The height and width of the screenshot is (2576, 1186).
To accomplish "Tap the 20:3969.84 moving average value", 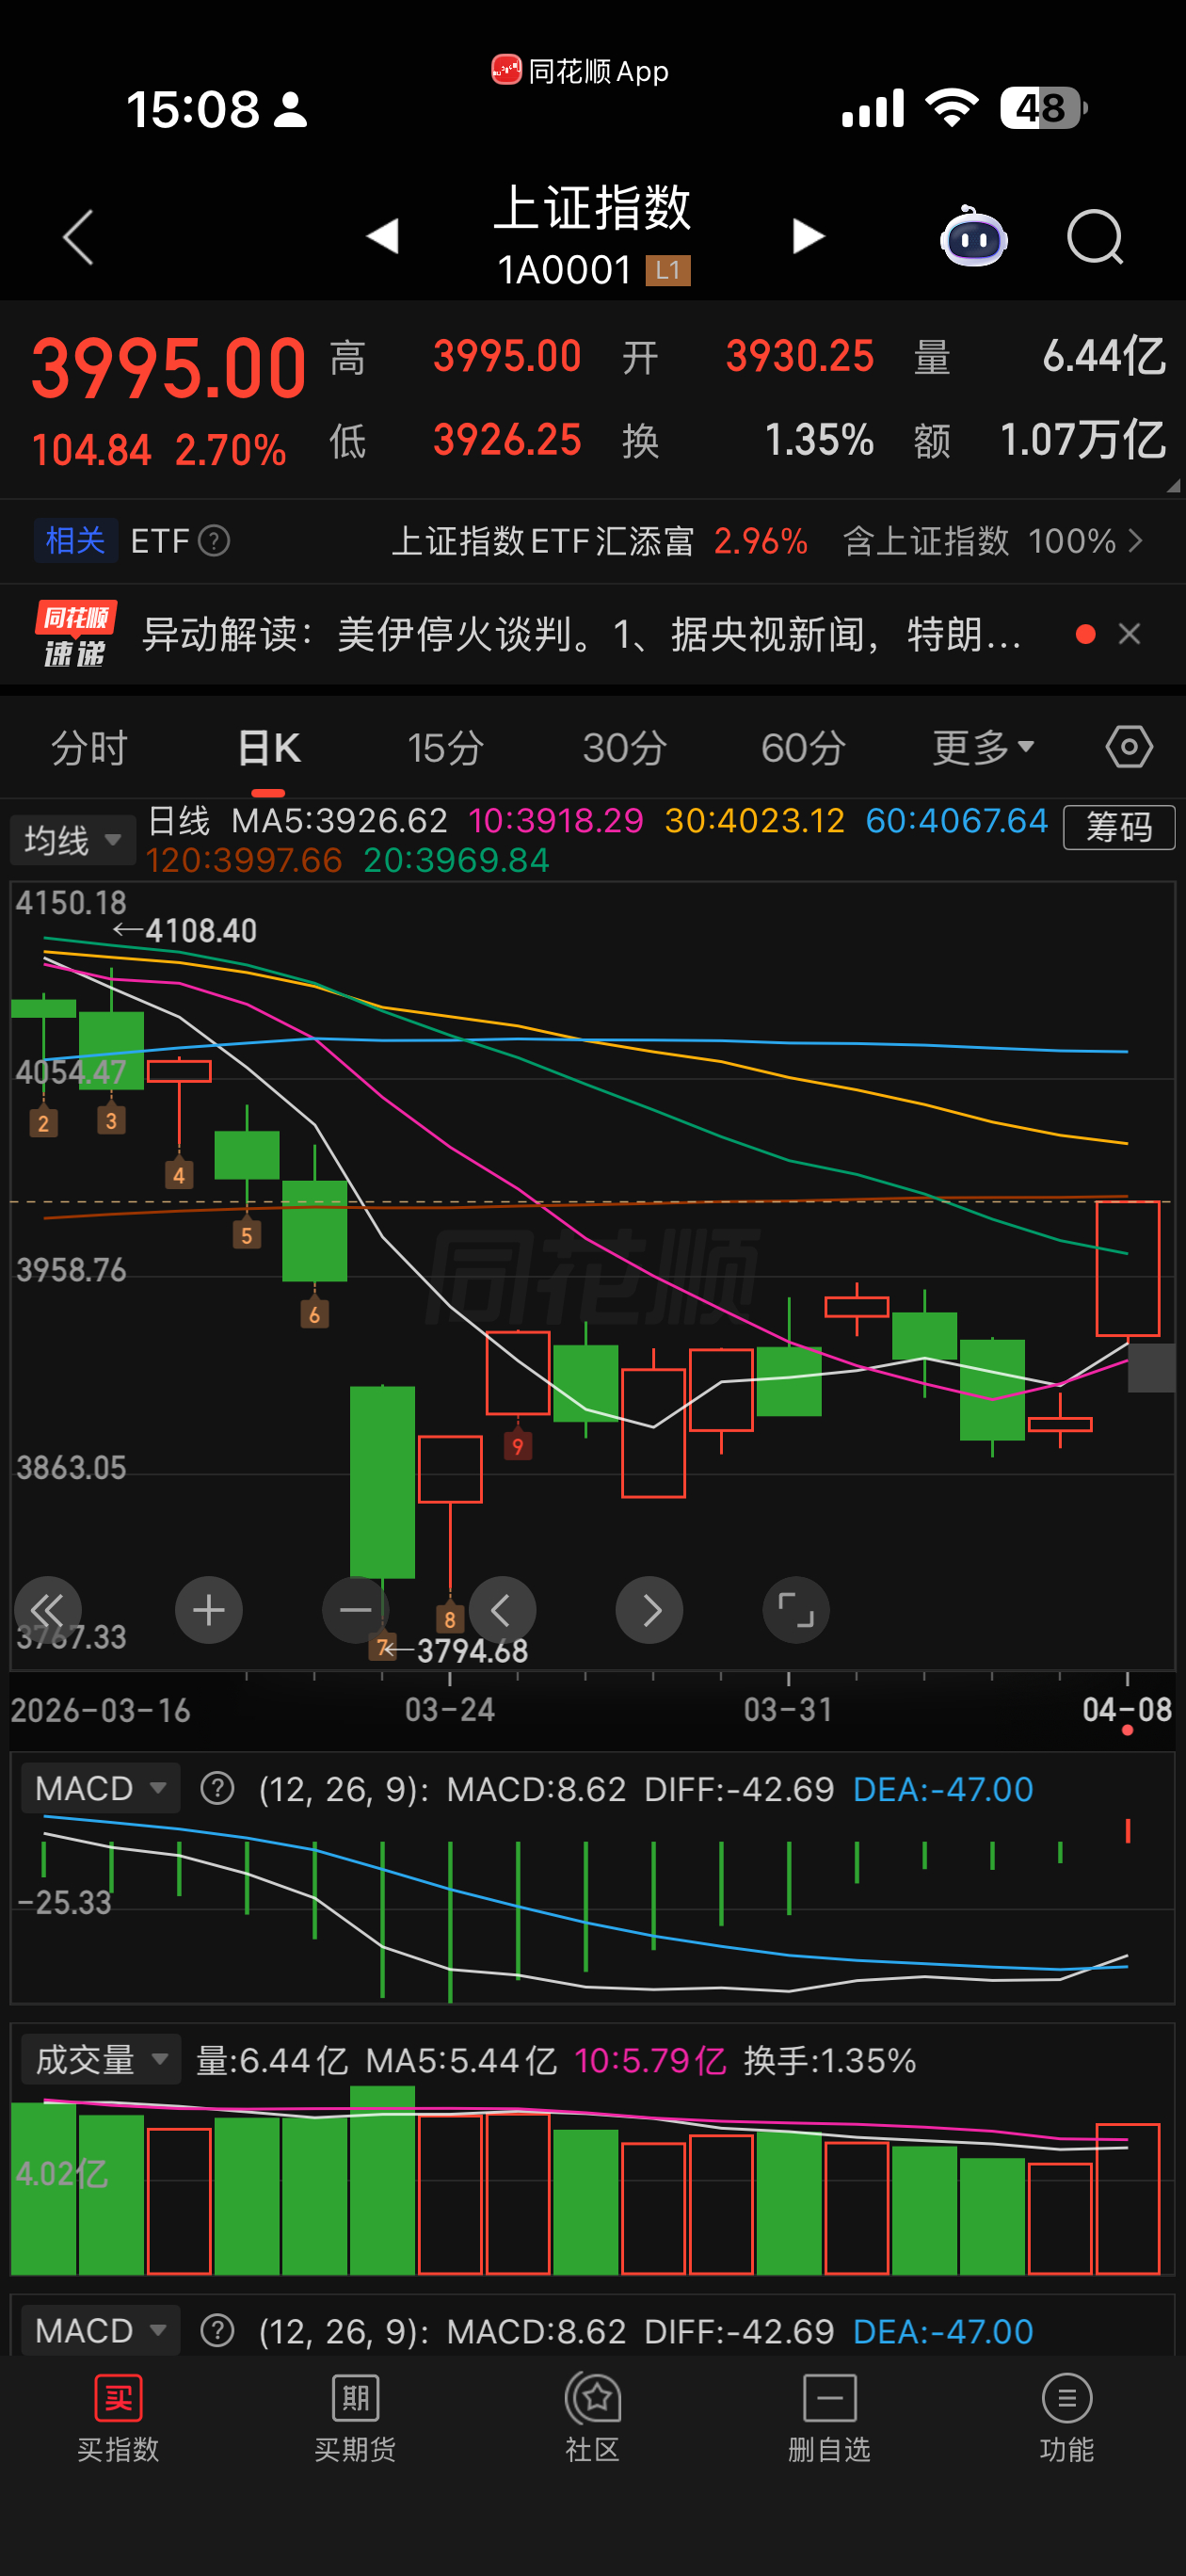I will 456,860.
